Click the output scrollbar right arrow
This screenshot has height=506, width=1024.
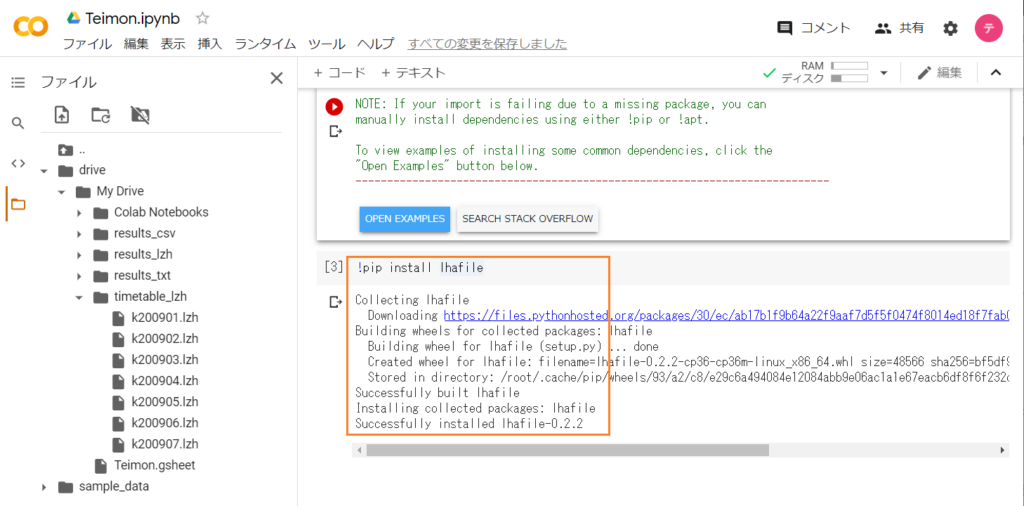pos(1003,451)
